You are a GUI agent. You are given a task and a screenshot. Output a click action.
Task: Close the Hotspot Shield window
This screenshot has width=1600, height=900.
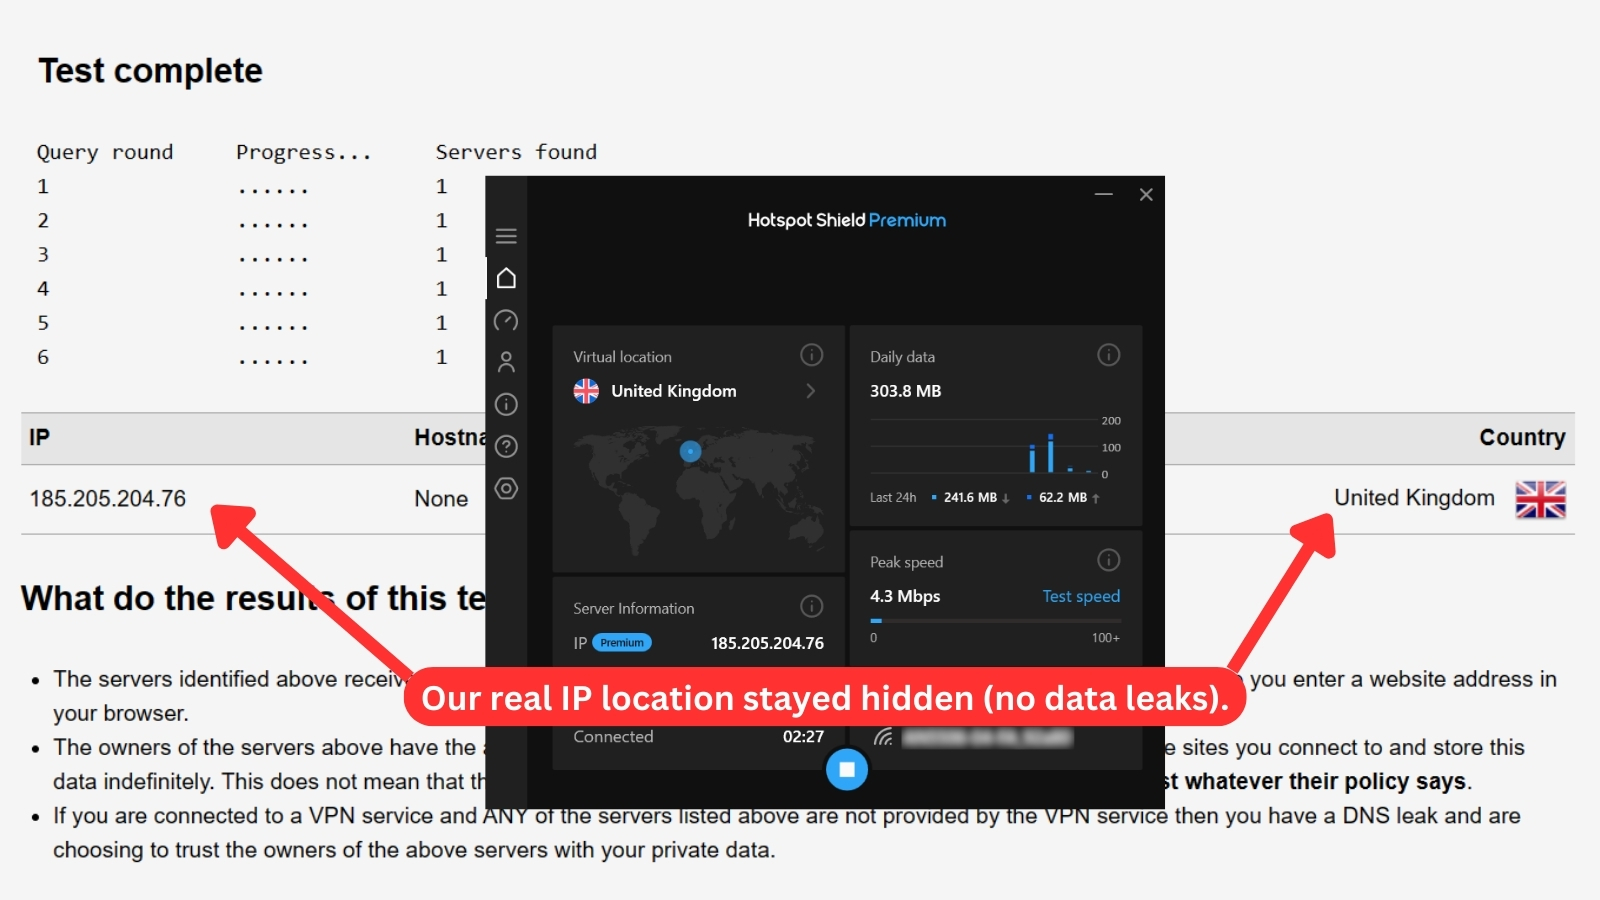point(1146,194)
